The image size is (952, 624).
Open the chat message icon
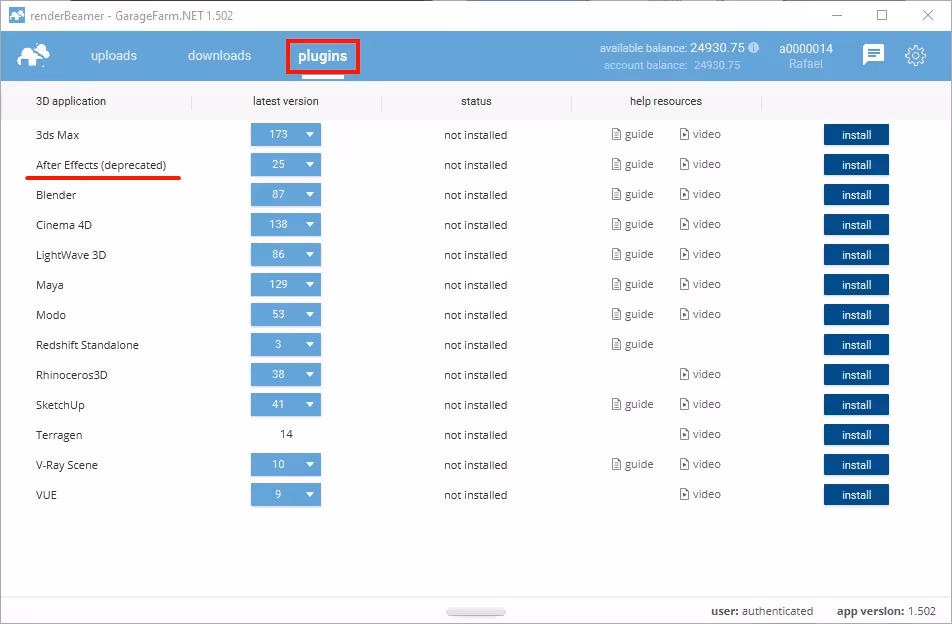(873, 55)
